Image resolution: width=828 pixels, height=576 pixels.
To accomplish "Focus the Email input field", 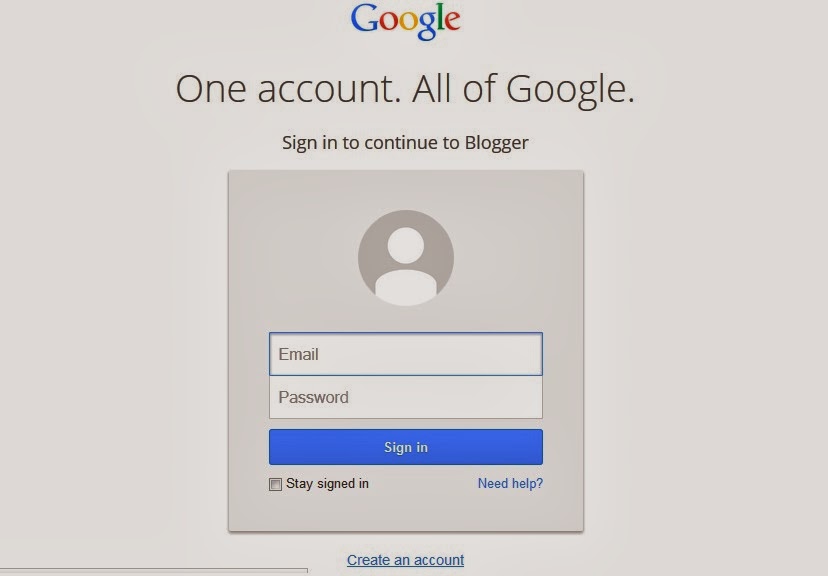I will click(406, 354).
